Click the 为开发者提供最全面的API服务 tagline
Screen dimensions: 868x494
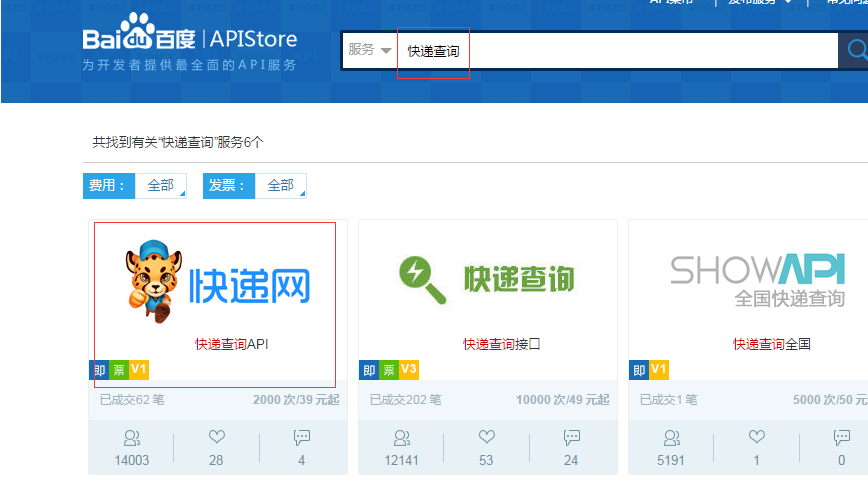(190, 65)
